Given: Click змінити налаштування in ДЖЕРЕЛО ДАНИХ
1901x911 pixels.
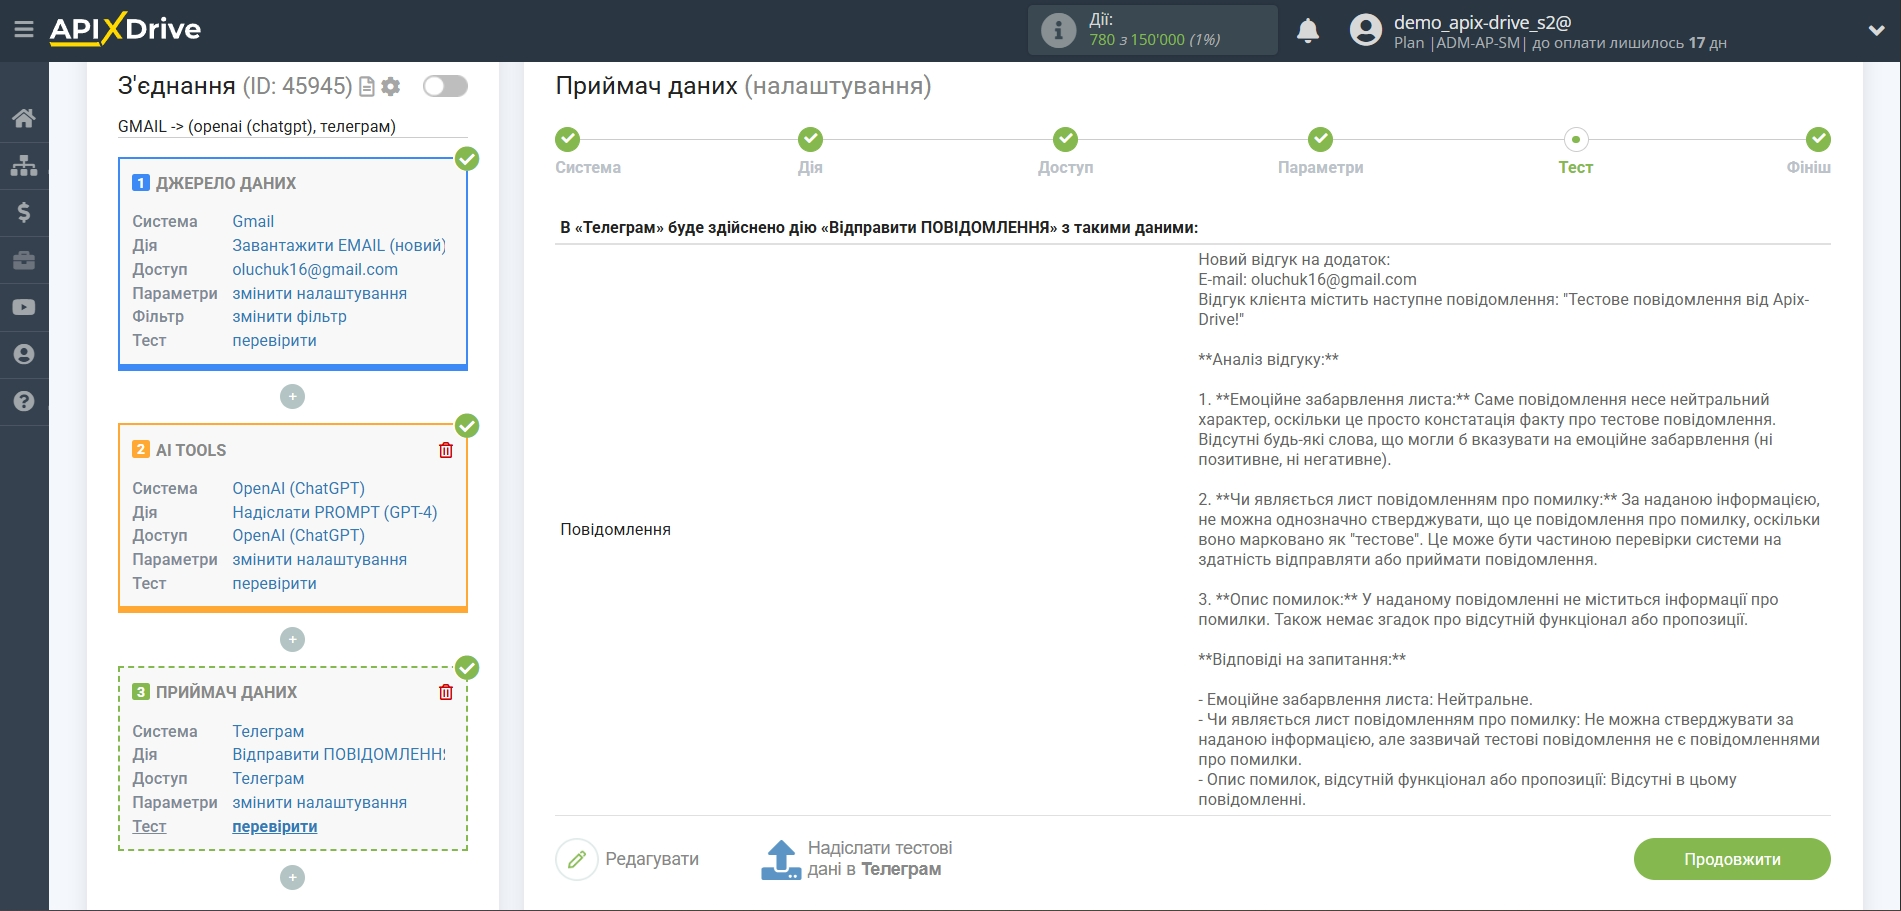Looking at the screenshot, I should (320, 294).
